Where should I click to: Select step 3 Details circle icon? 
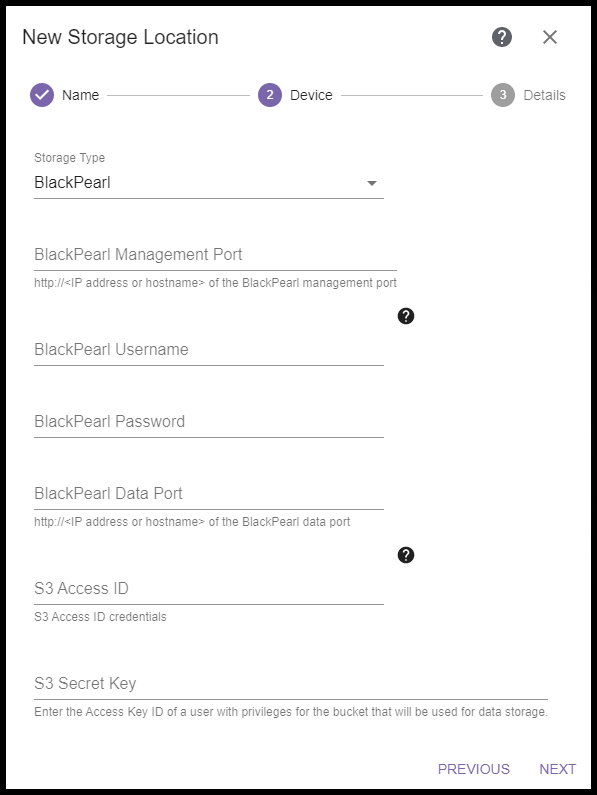[503, 95]
